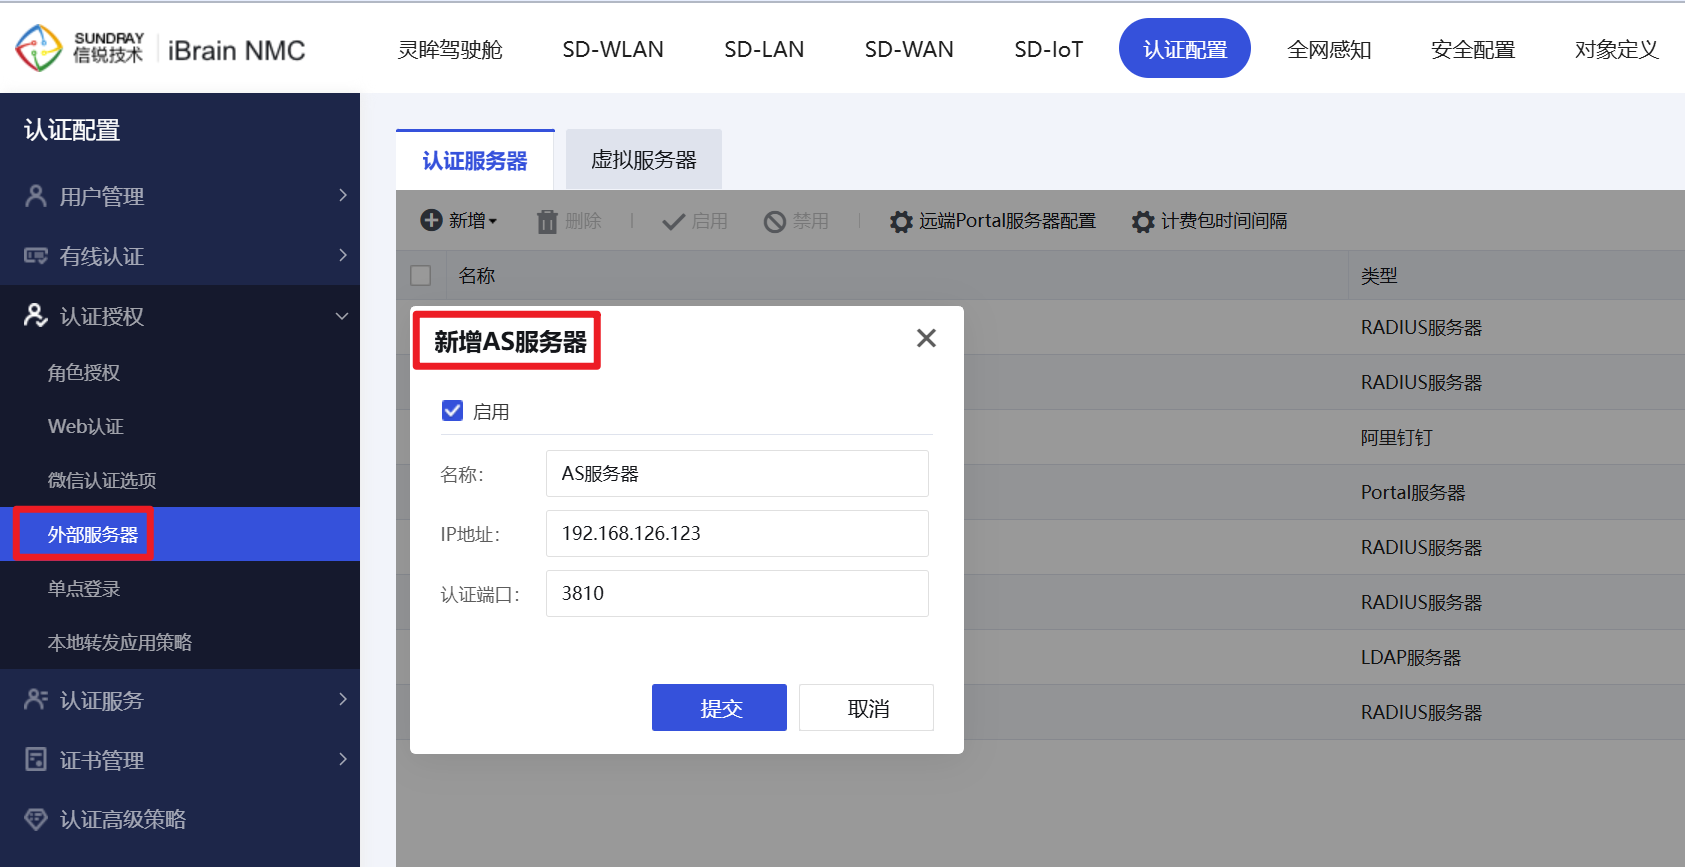Screen dimensions: 1685x867
Task: Click the LDAP服务器 type cell
Action: tap(1410, 657)
